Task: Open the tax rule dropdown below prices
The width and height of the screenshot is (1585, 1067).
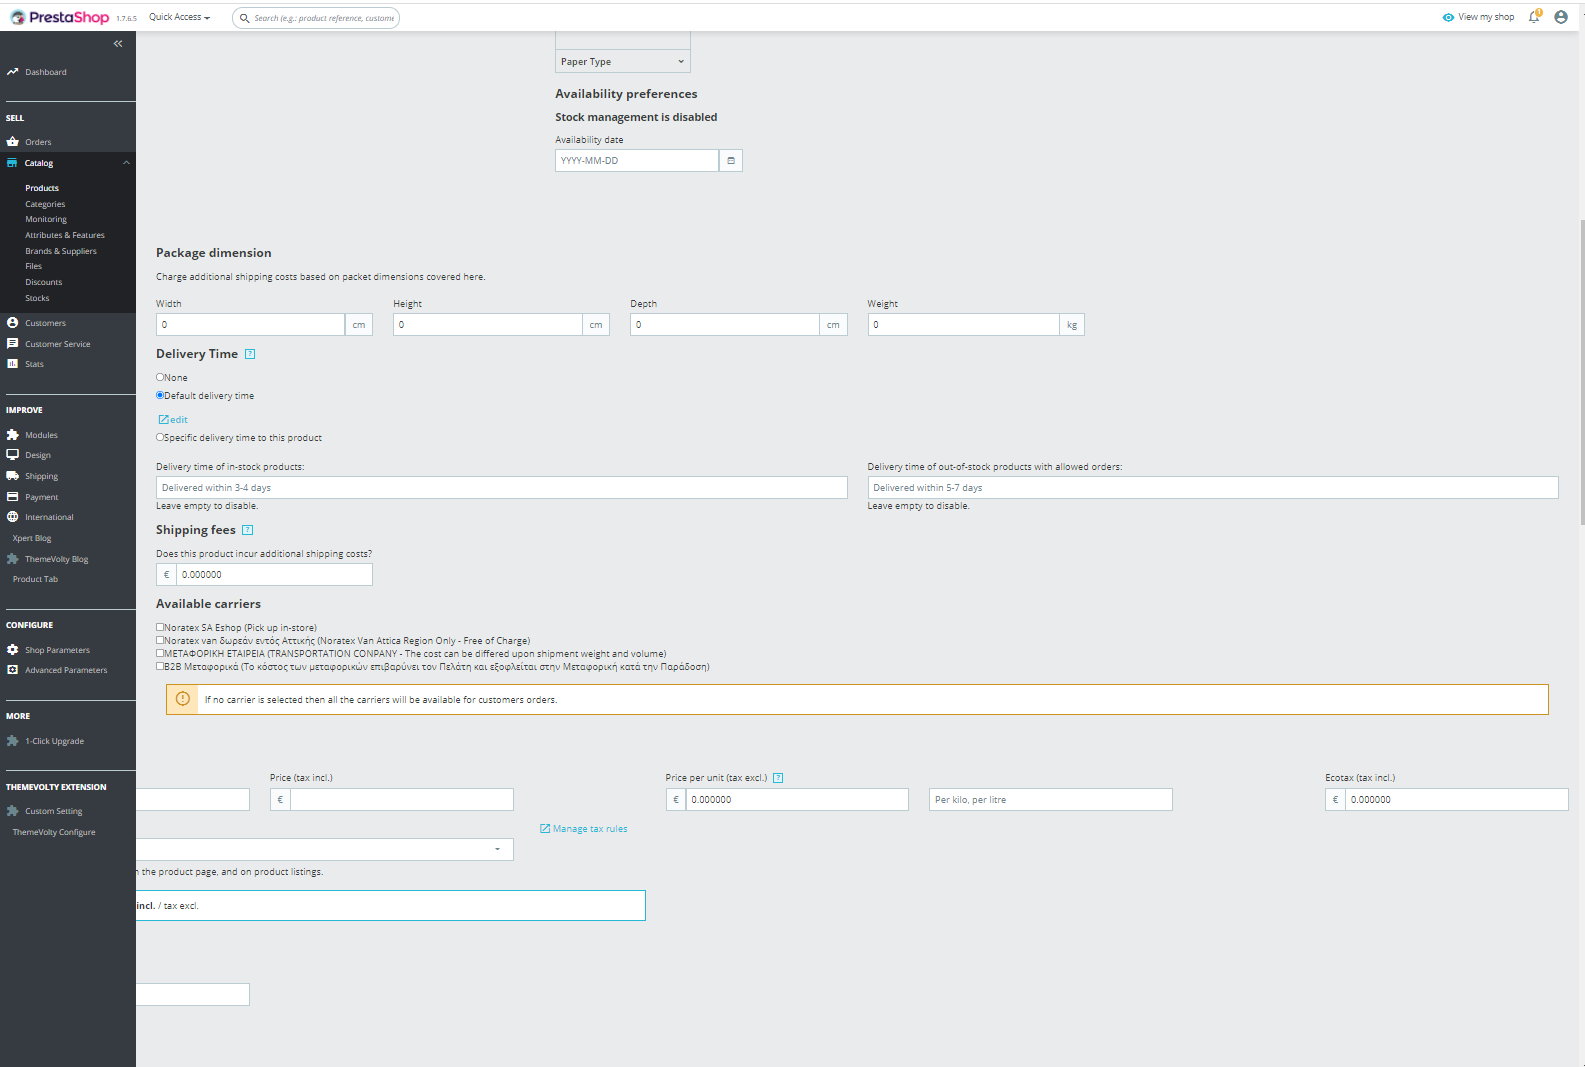Action: 325,849
